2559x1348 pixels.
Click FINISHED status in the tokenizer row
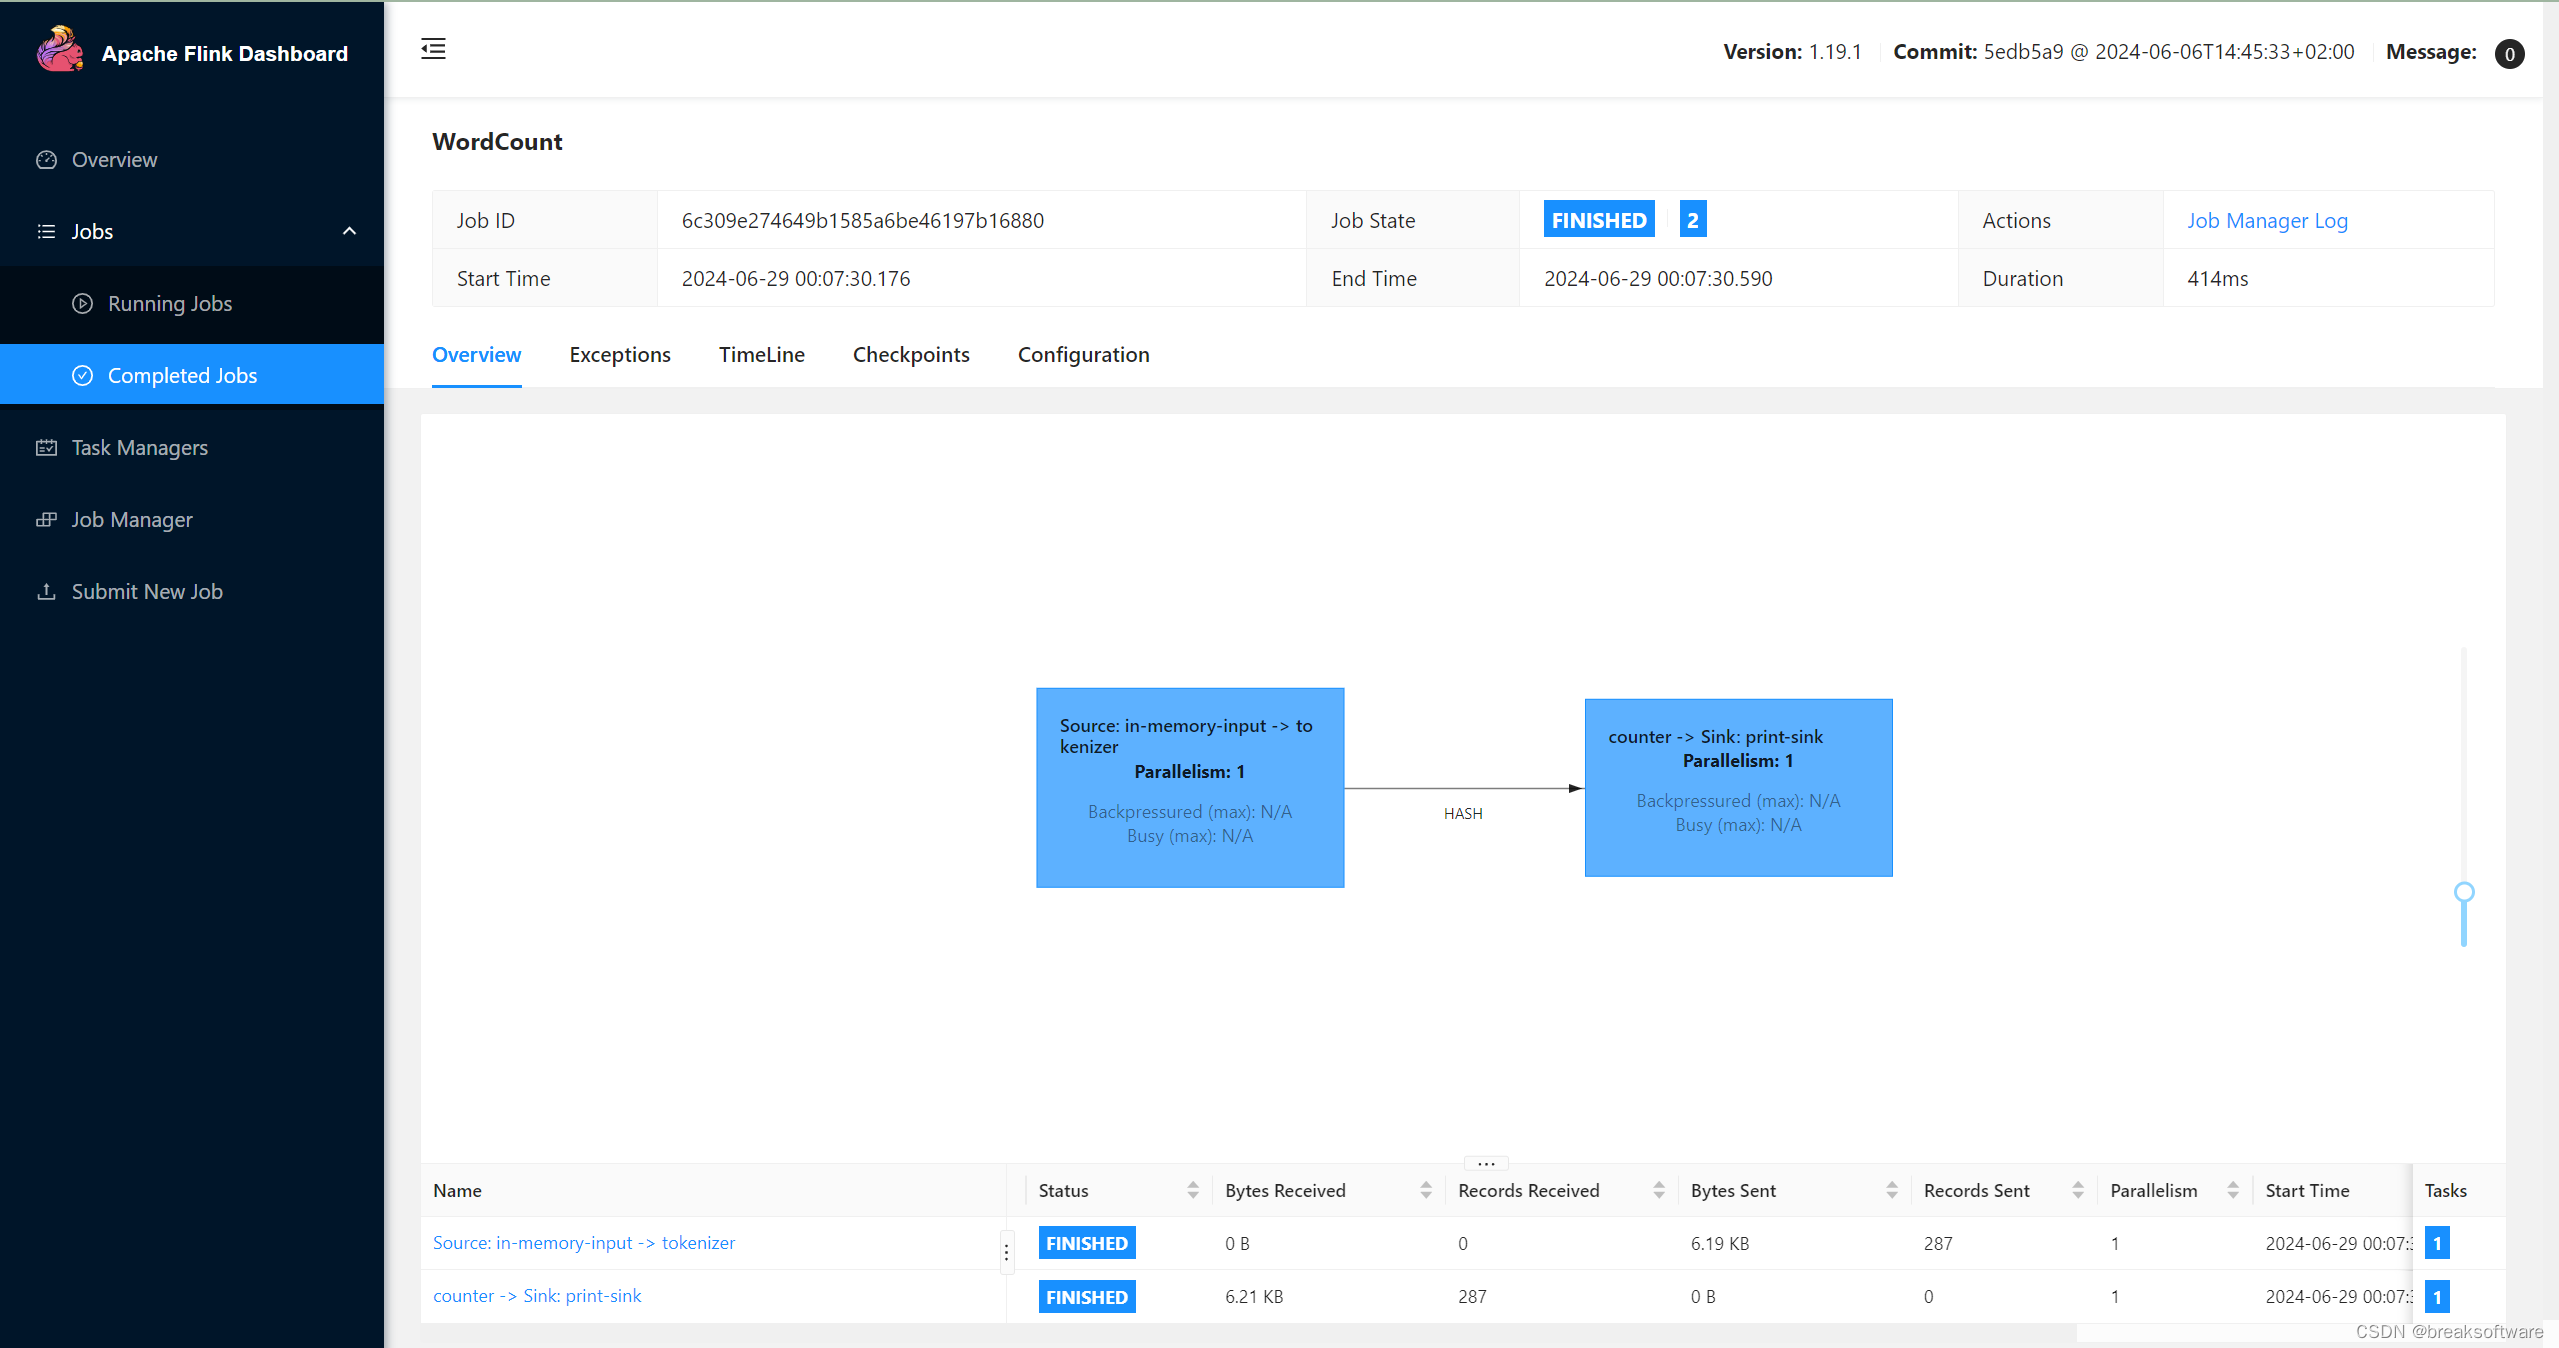pos(1087,1243)
